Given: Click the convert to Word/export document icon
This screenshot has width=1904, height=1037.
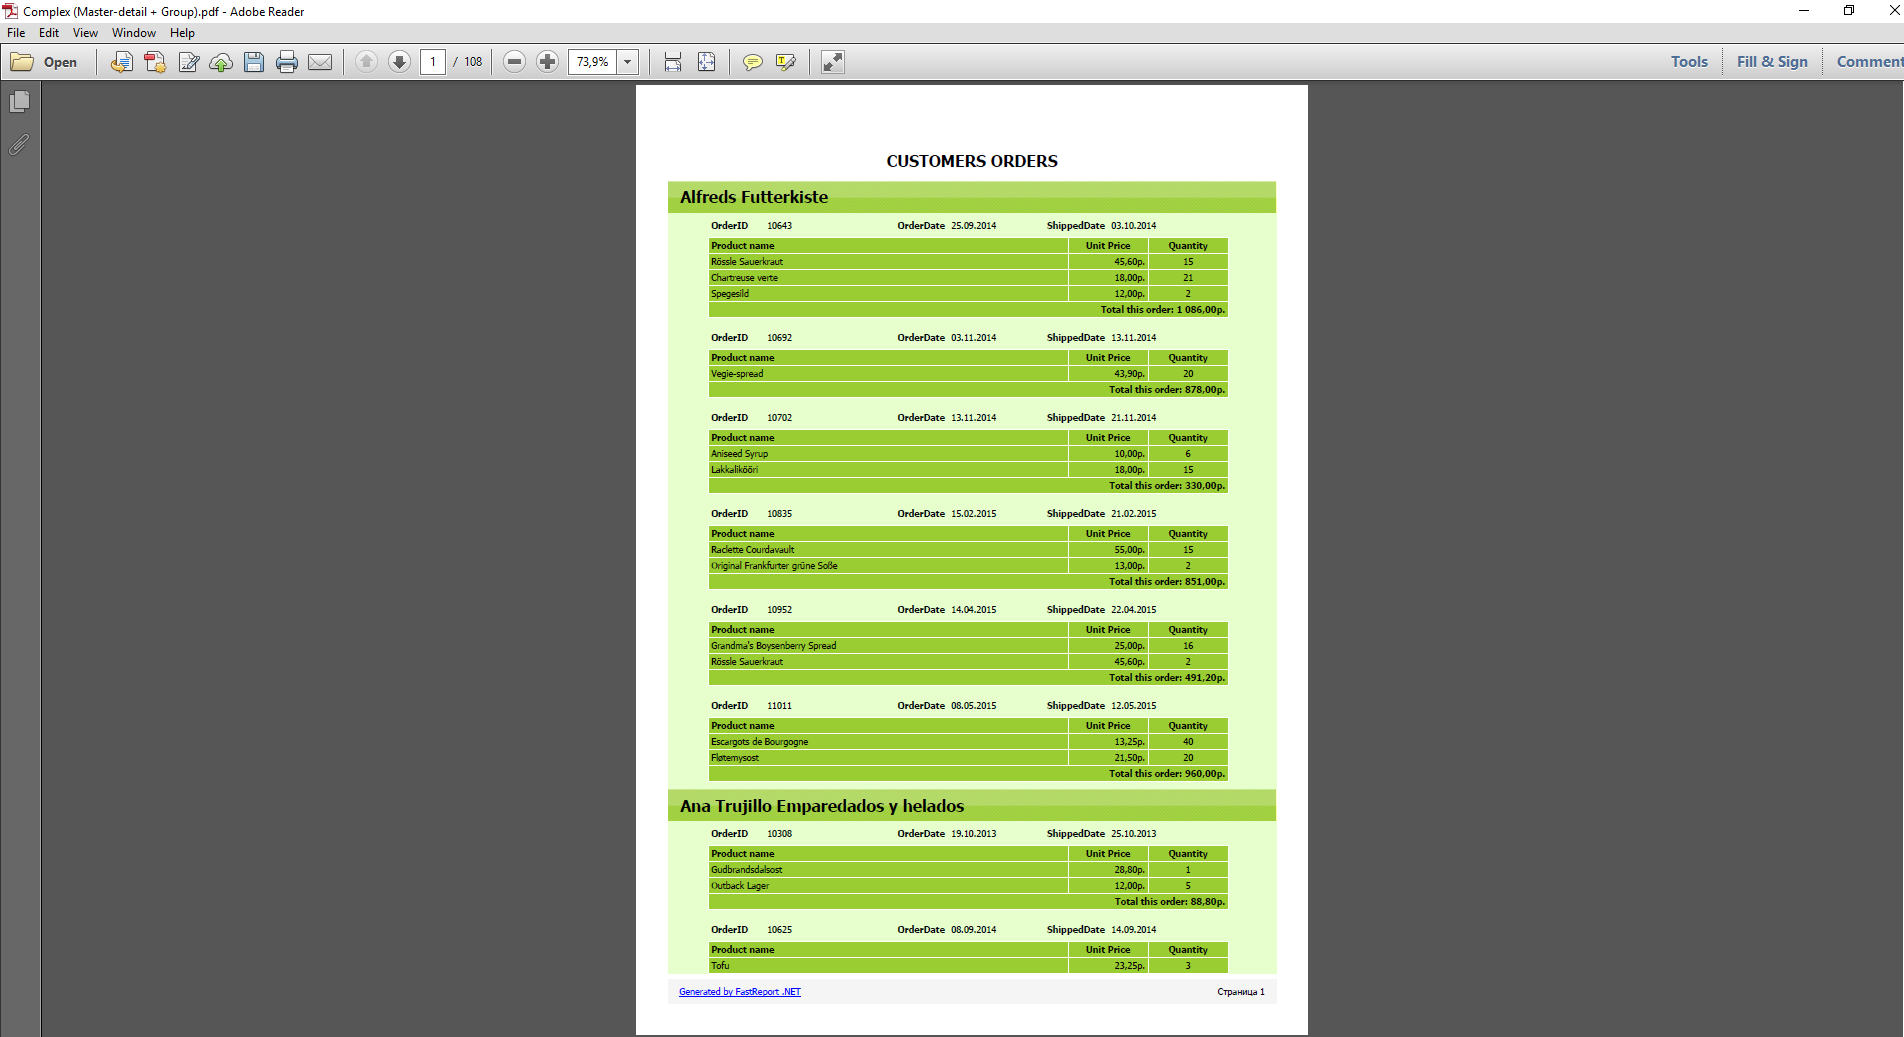Looking at the screenshot, I should 121,62.
